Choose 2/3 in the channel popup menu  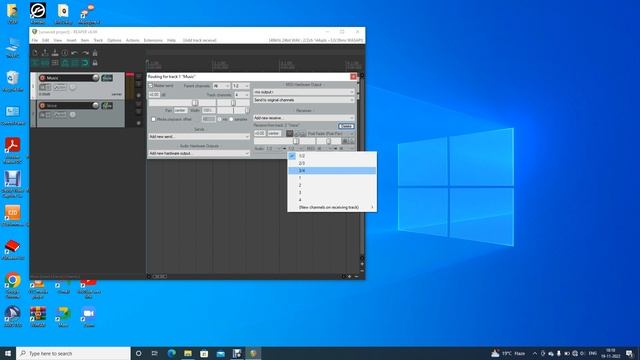coord(332,163)
